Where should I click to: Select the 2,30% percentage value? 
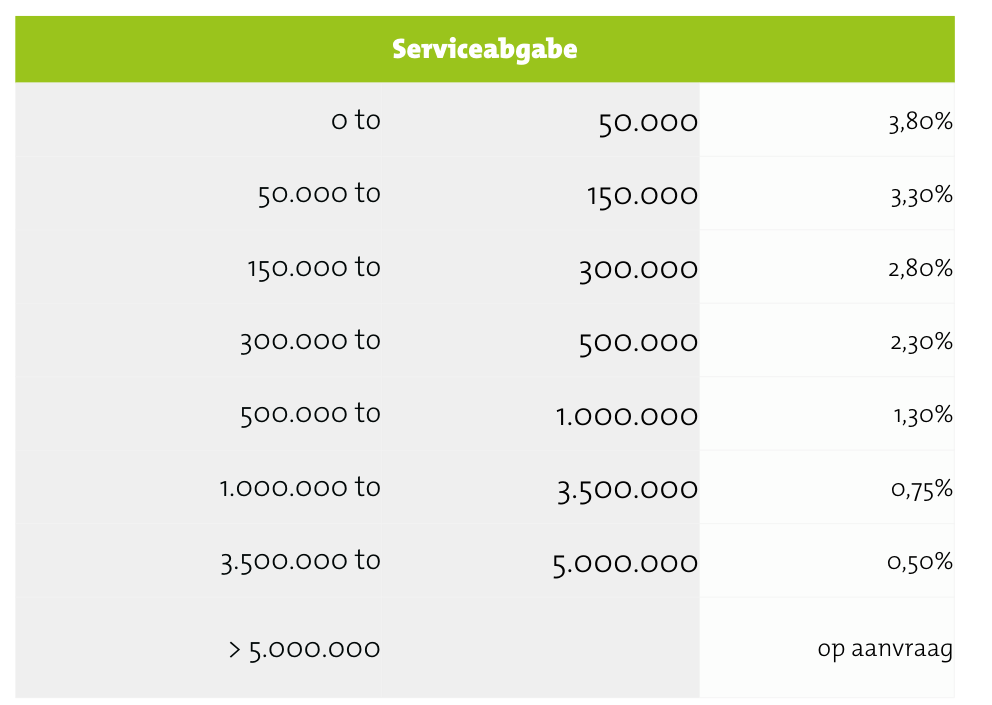pyautogui.click(x=920, y=342)
